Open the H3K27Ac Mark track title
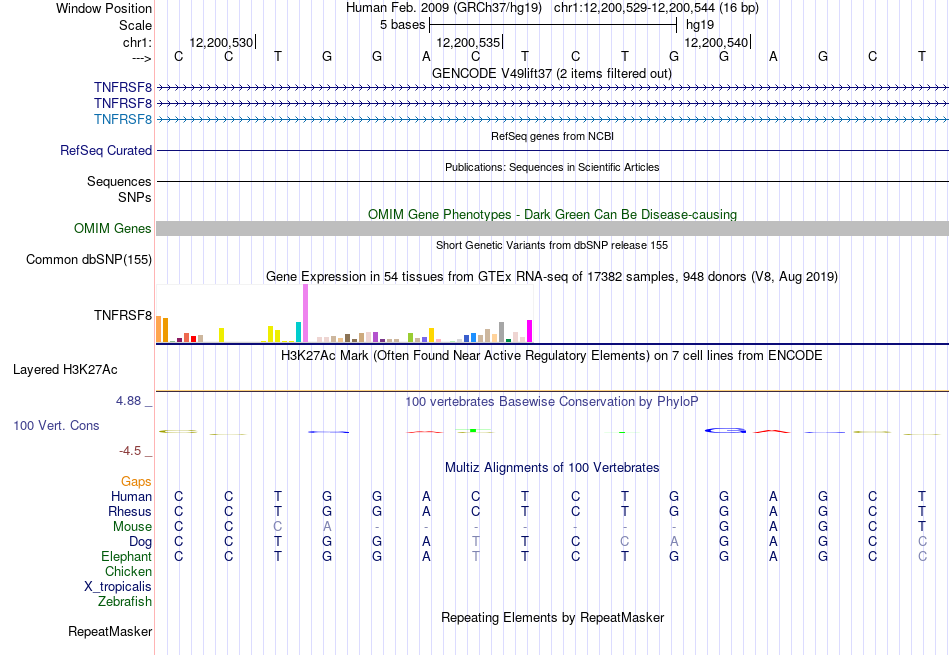This screenshot has width=950, height=655. coord(551,355)
